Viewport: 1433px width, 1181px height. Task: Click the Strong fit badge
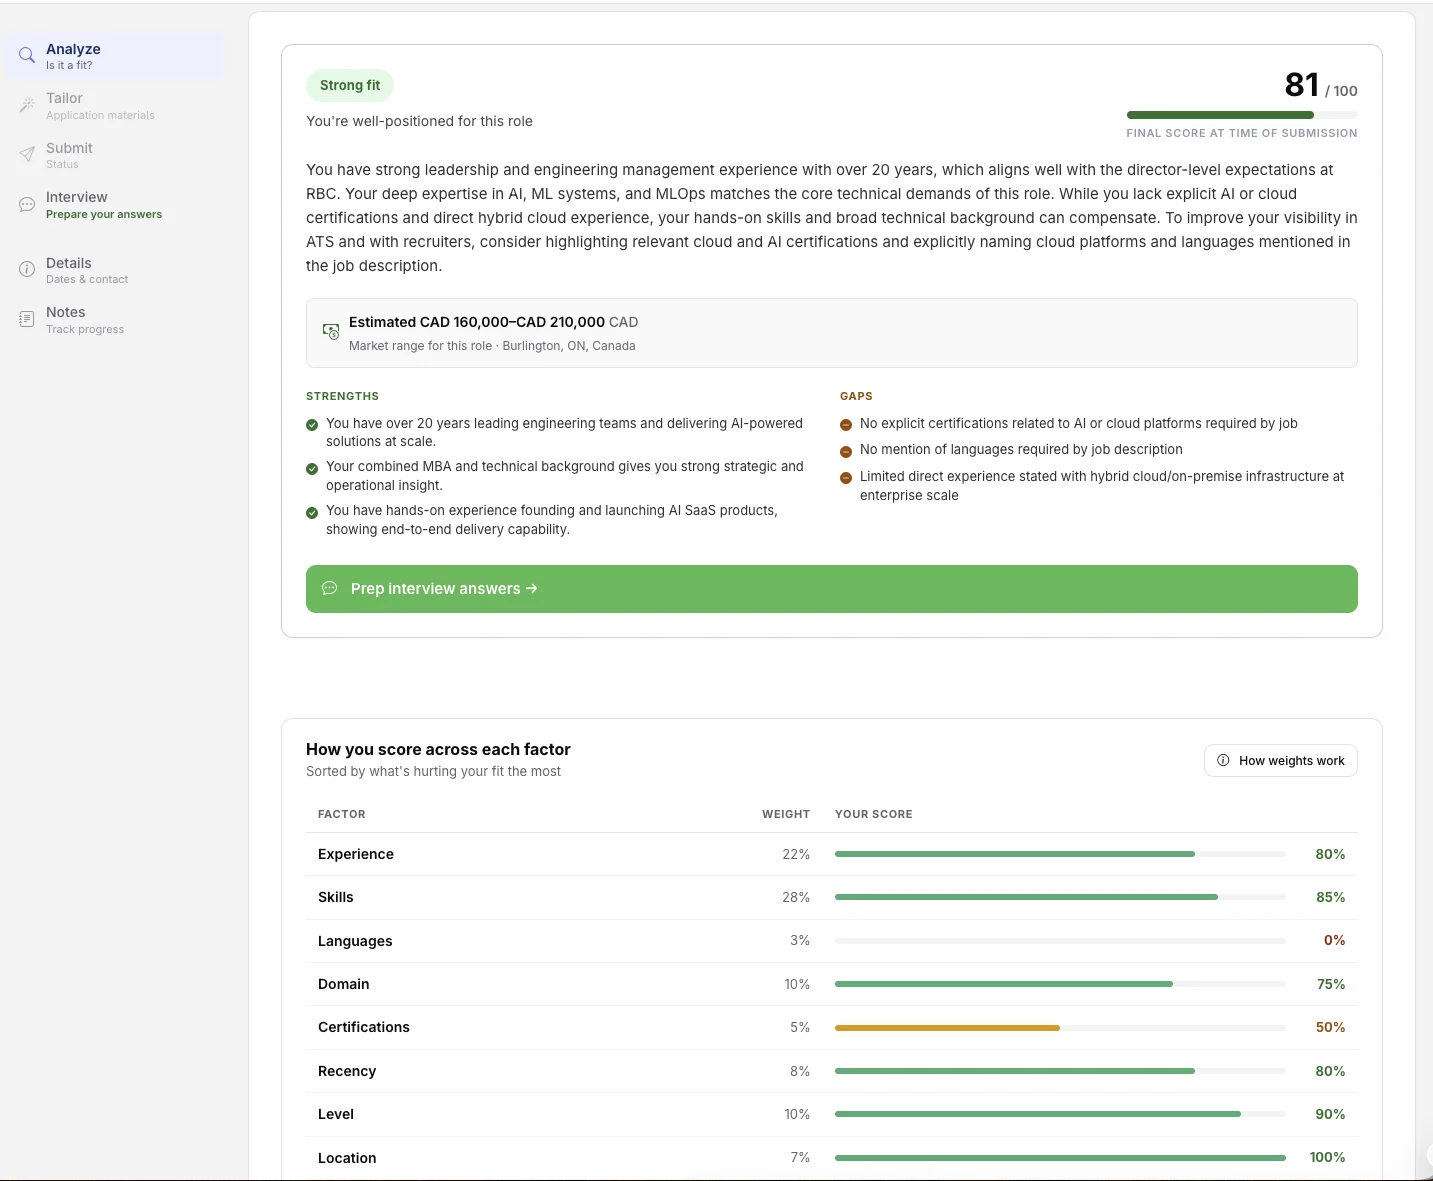349,85
